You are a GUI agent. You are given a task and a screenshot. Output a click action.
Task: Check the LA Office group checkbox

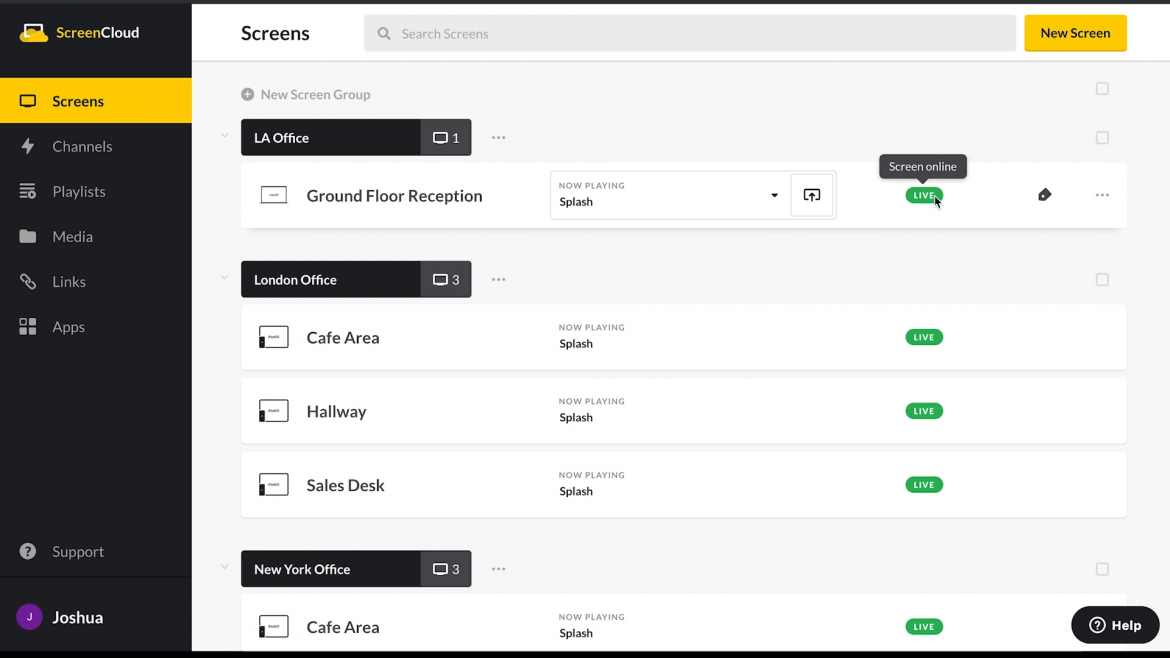click(x=1102, y=137)
